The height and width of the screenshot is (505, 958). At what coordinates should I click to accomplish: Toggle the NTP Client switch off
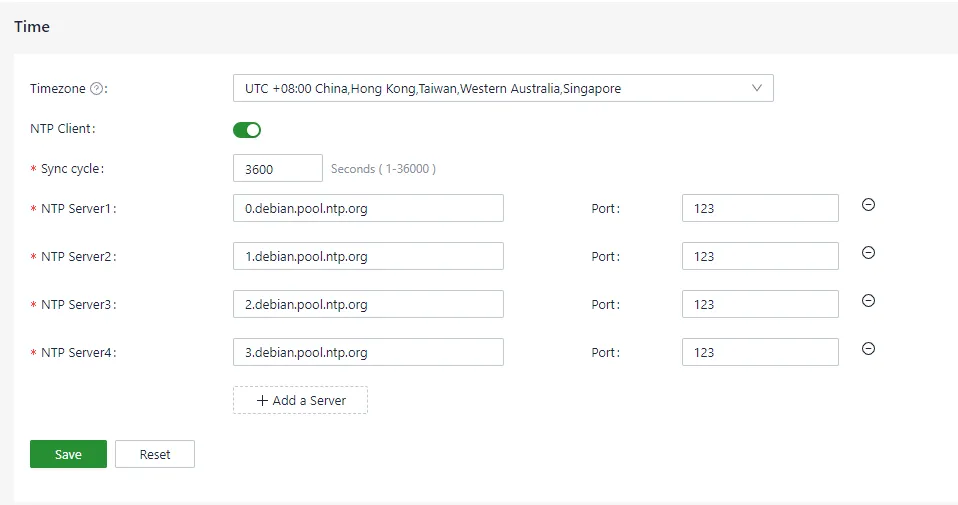coord(247,129)
